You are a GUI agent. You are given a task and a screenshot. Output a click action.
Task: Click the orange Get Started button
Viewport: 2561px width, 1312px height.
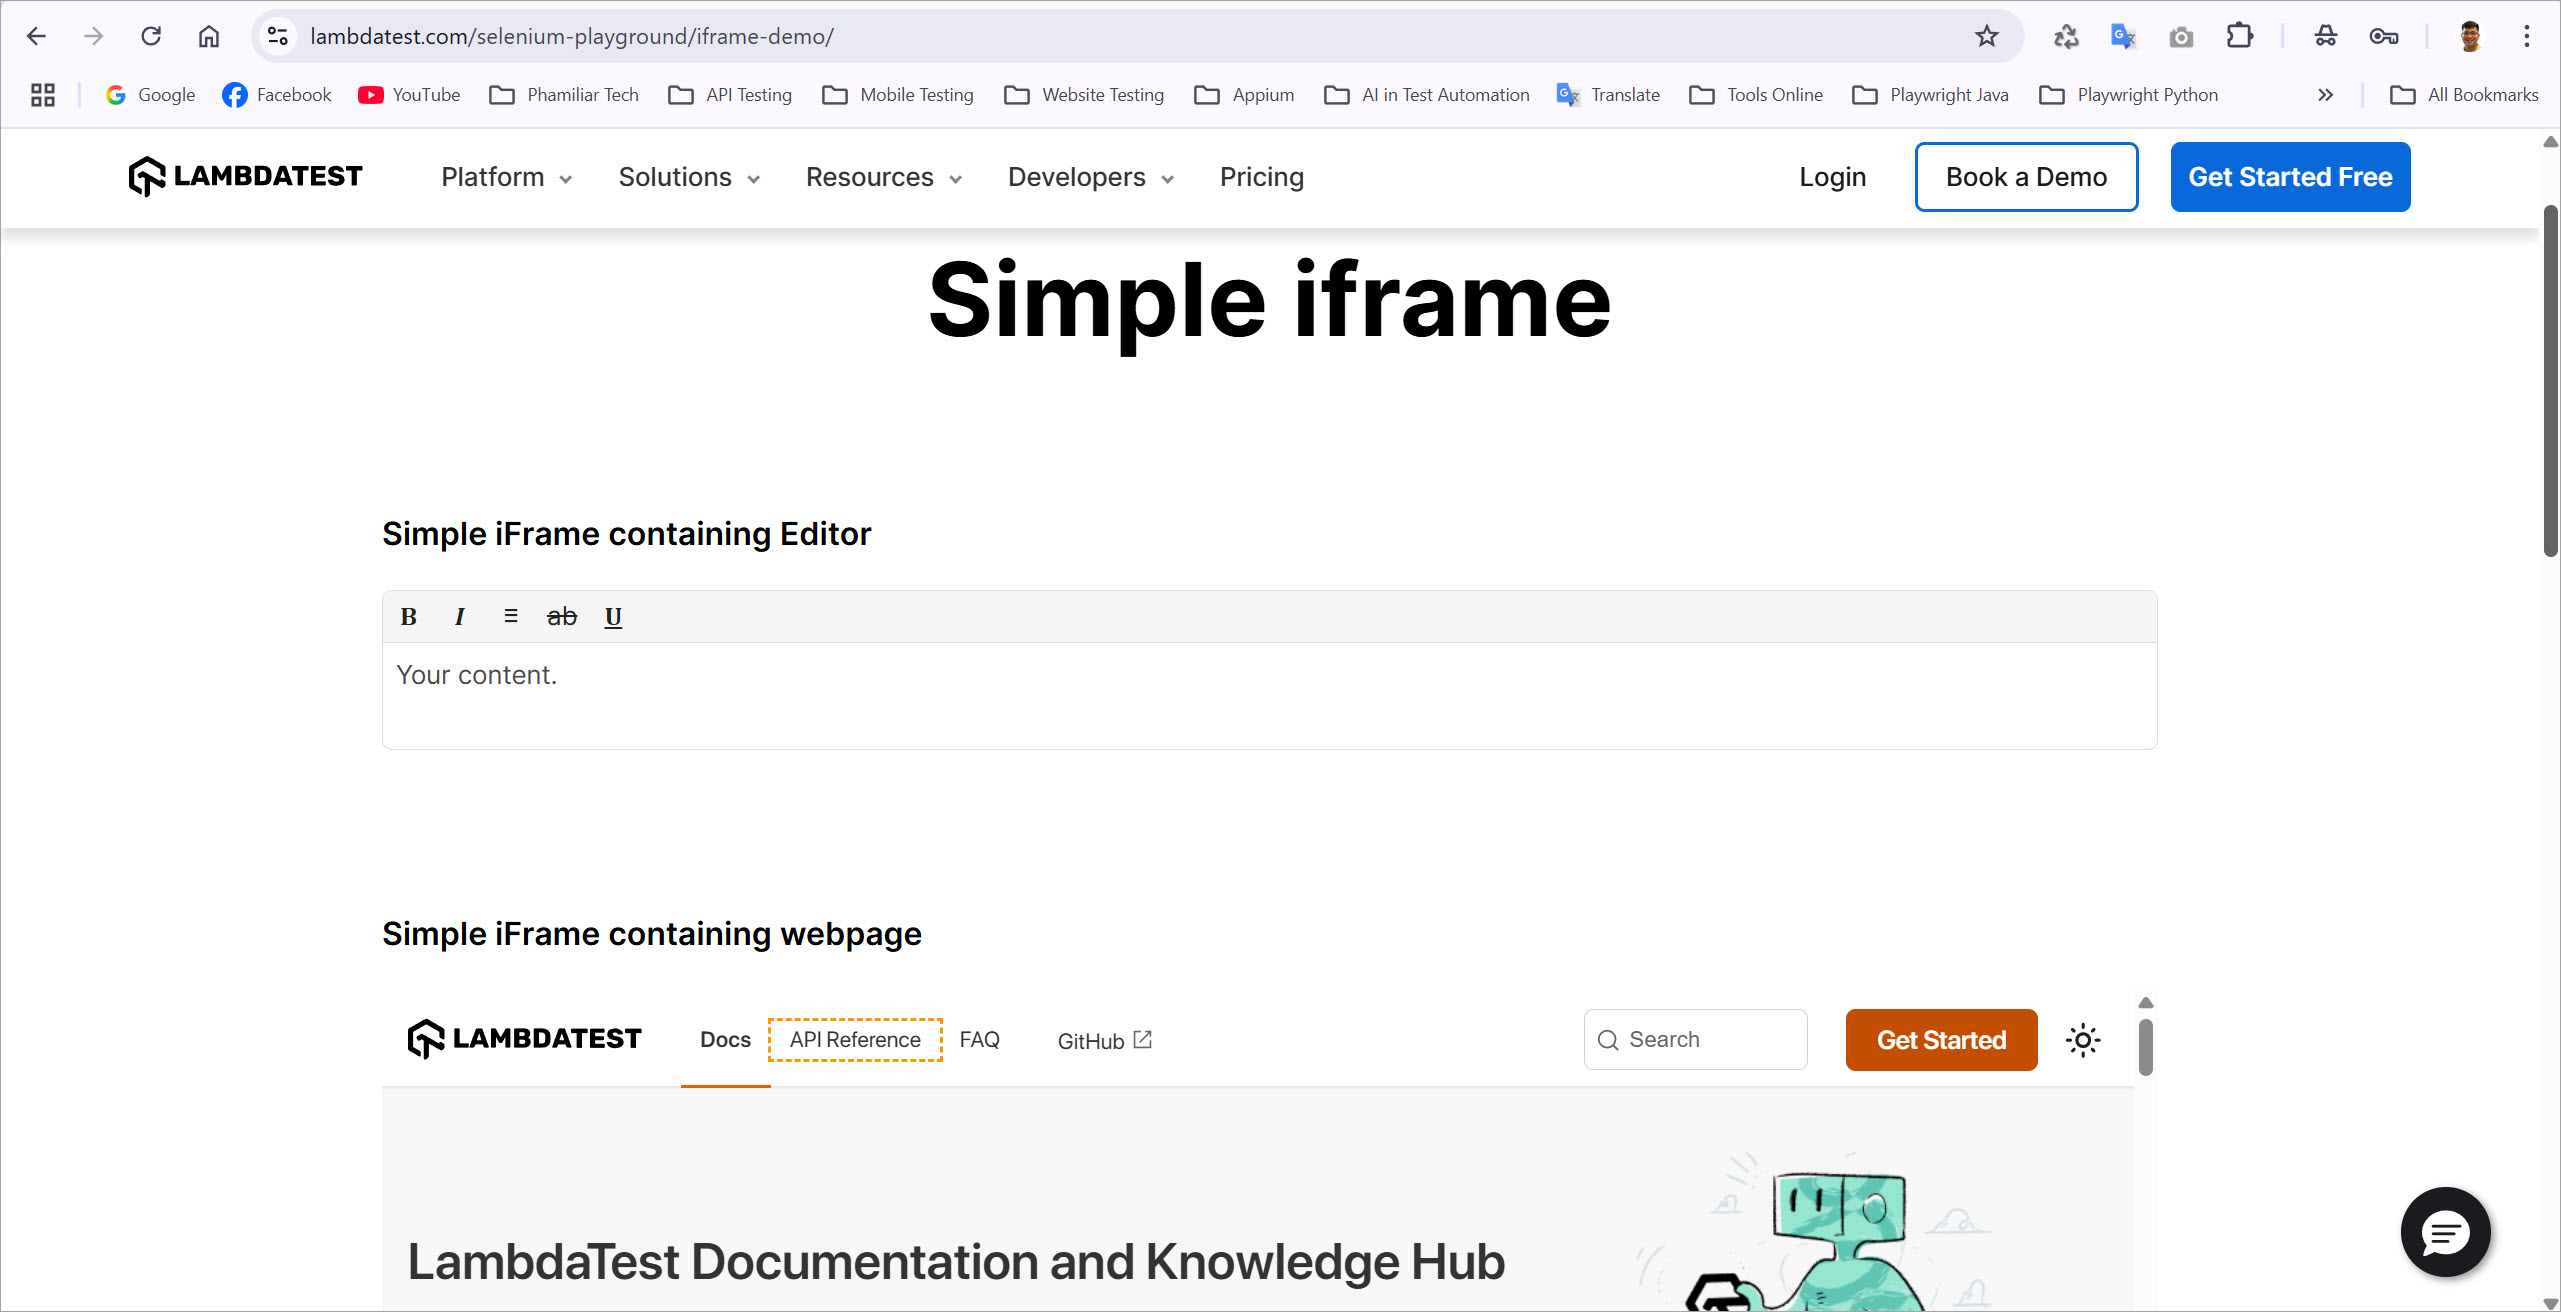(x=1941, y=1040)
